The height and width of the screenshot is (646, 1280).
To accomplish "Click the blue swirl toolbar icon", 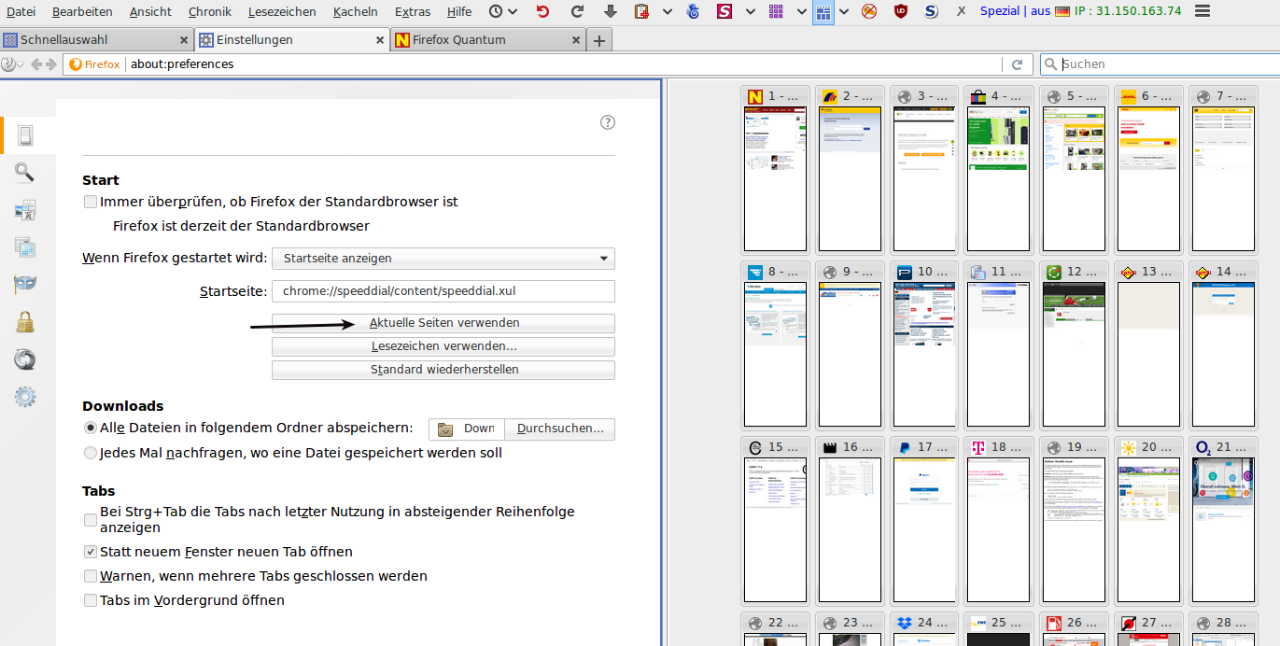I will 693,11.
